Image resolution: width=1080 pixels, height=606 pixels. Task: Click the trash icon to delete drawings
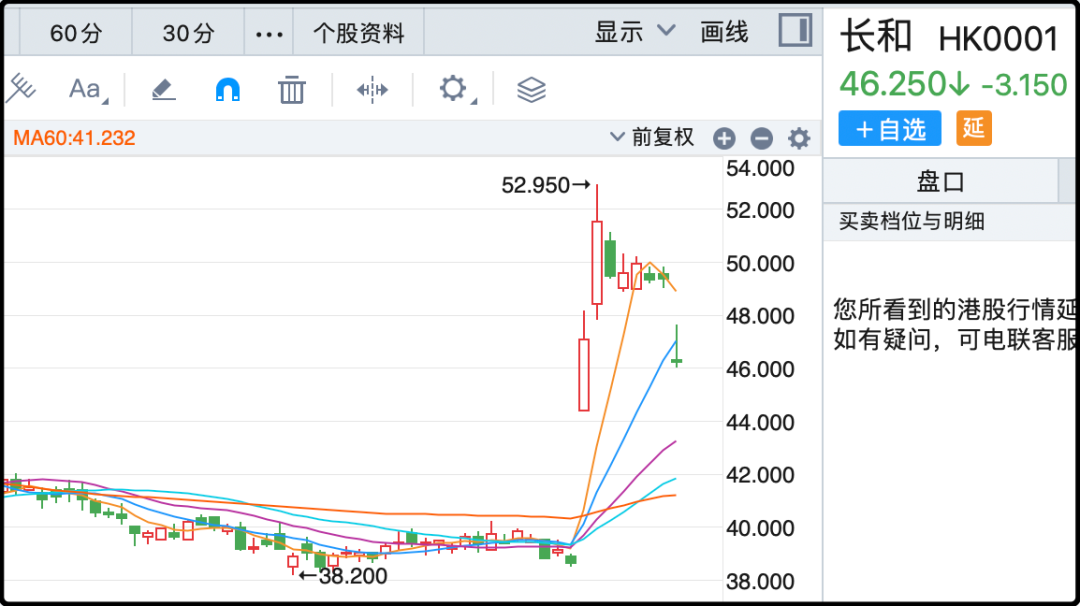tap(291, 90)
